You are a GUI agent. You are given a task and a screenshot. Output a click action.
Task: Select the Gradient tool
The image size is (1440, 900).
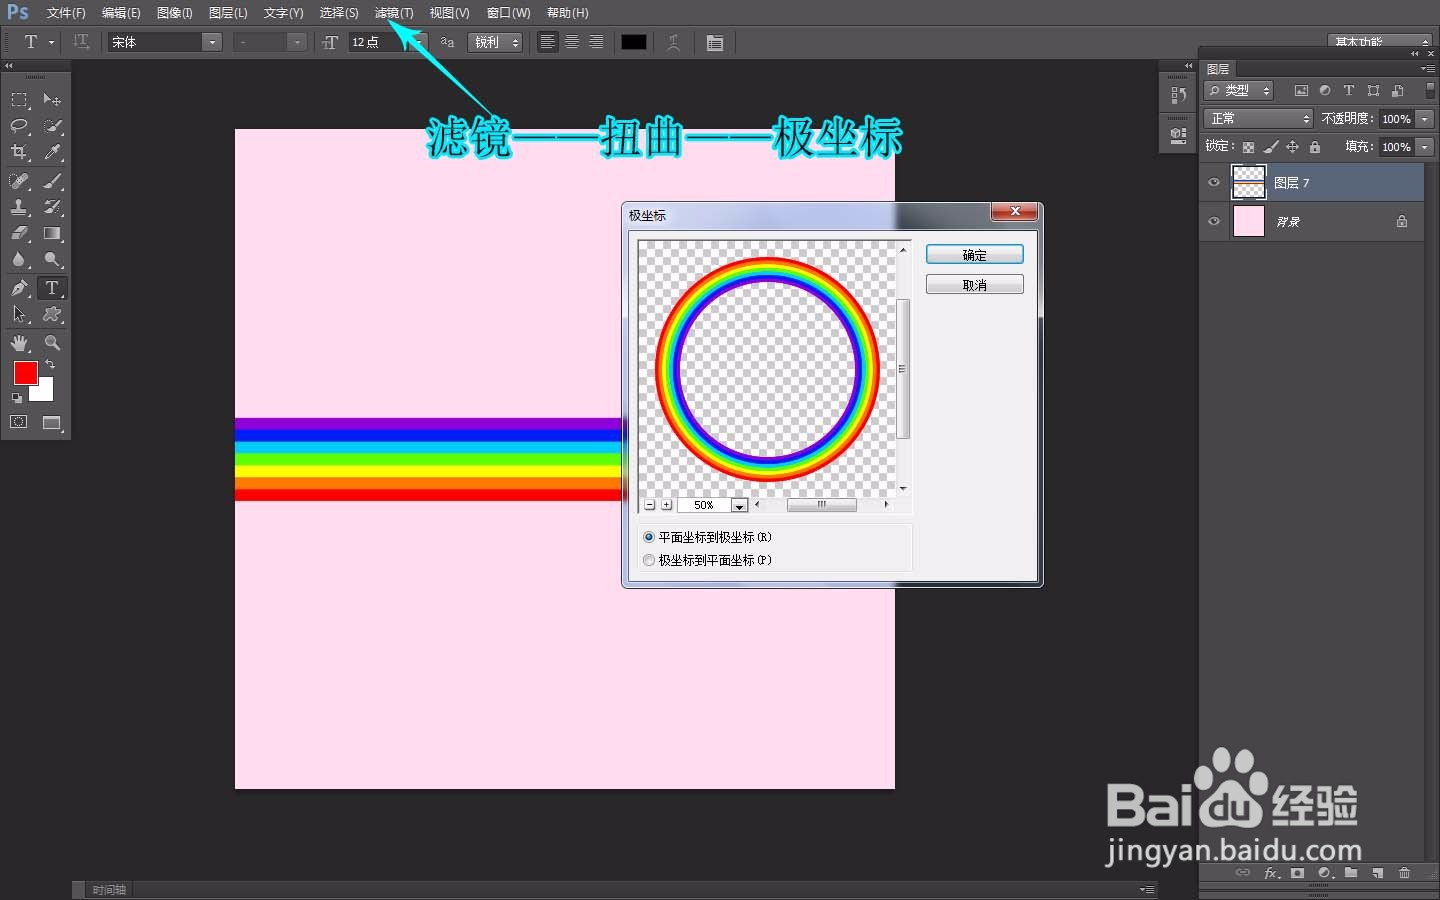coord(52,233)
